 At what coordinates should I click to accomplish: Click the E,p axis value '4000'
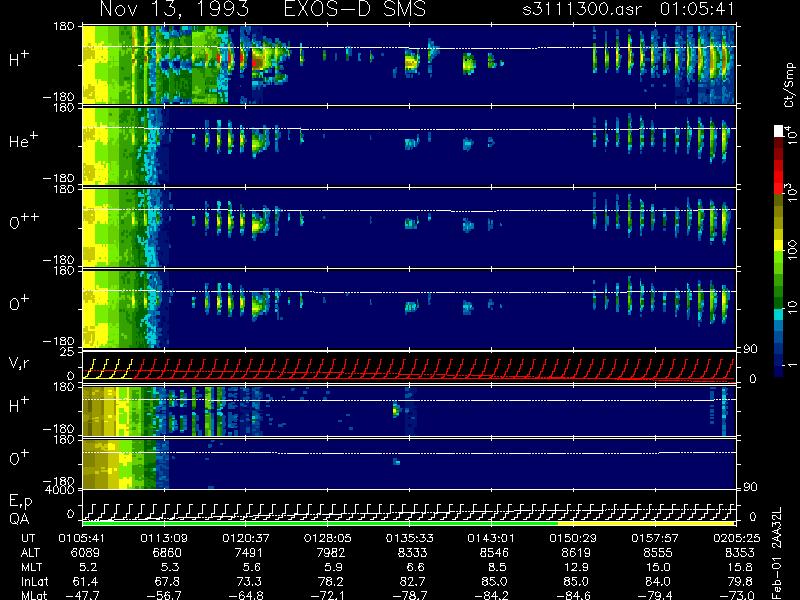pyautogui.click(x=62, y=490)
